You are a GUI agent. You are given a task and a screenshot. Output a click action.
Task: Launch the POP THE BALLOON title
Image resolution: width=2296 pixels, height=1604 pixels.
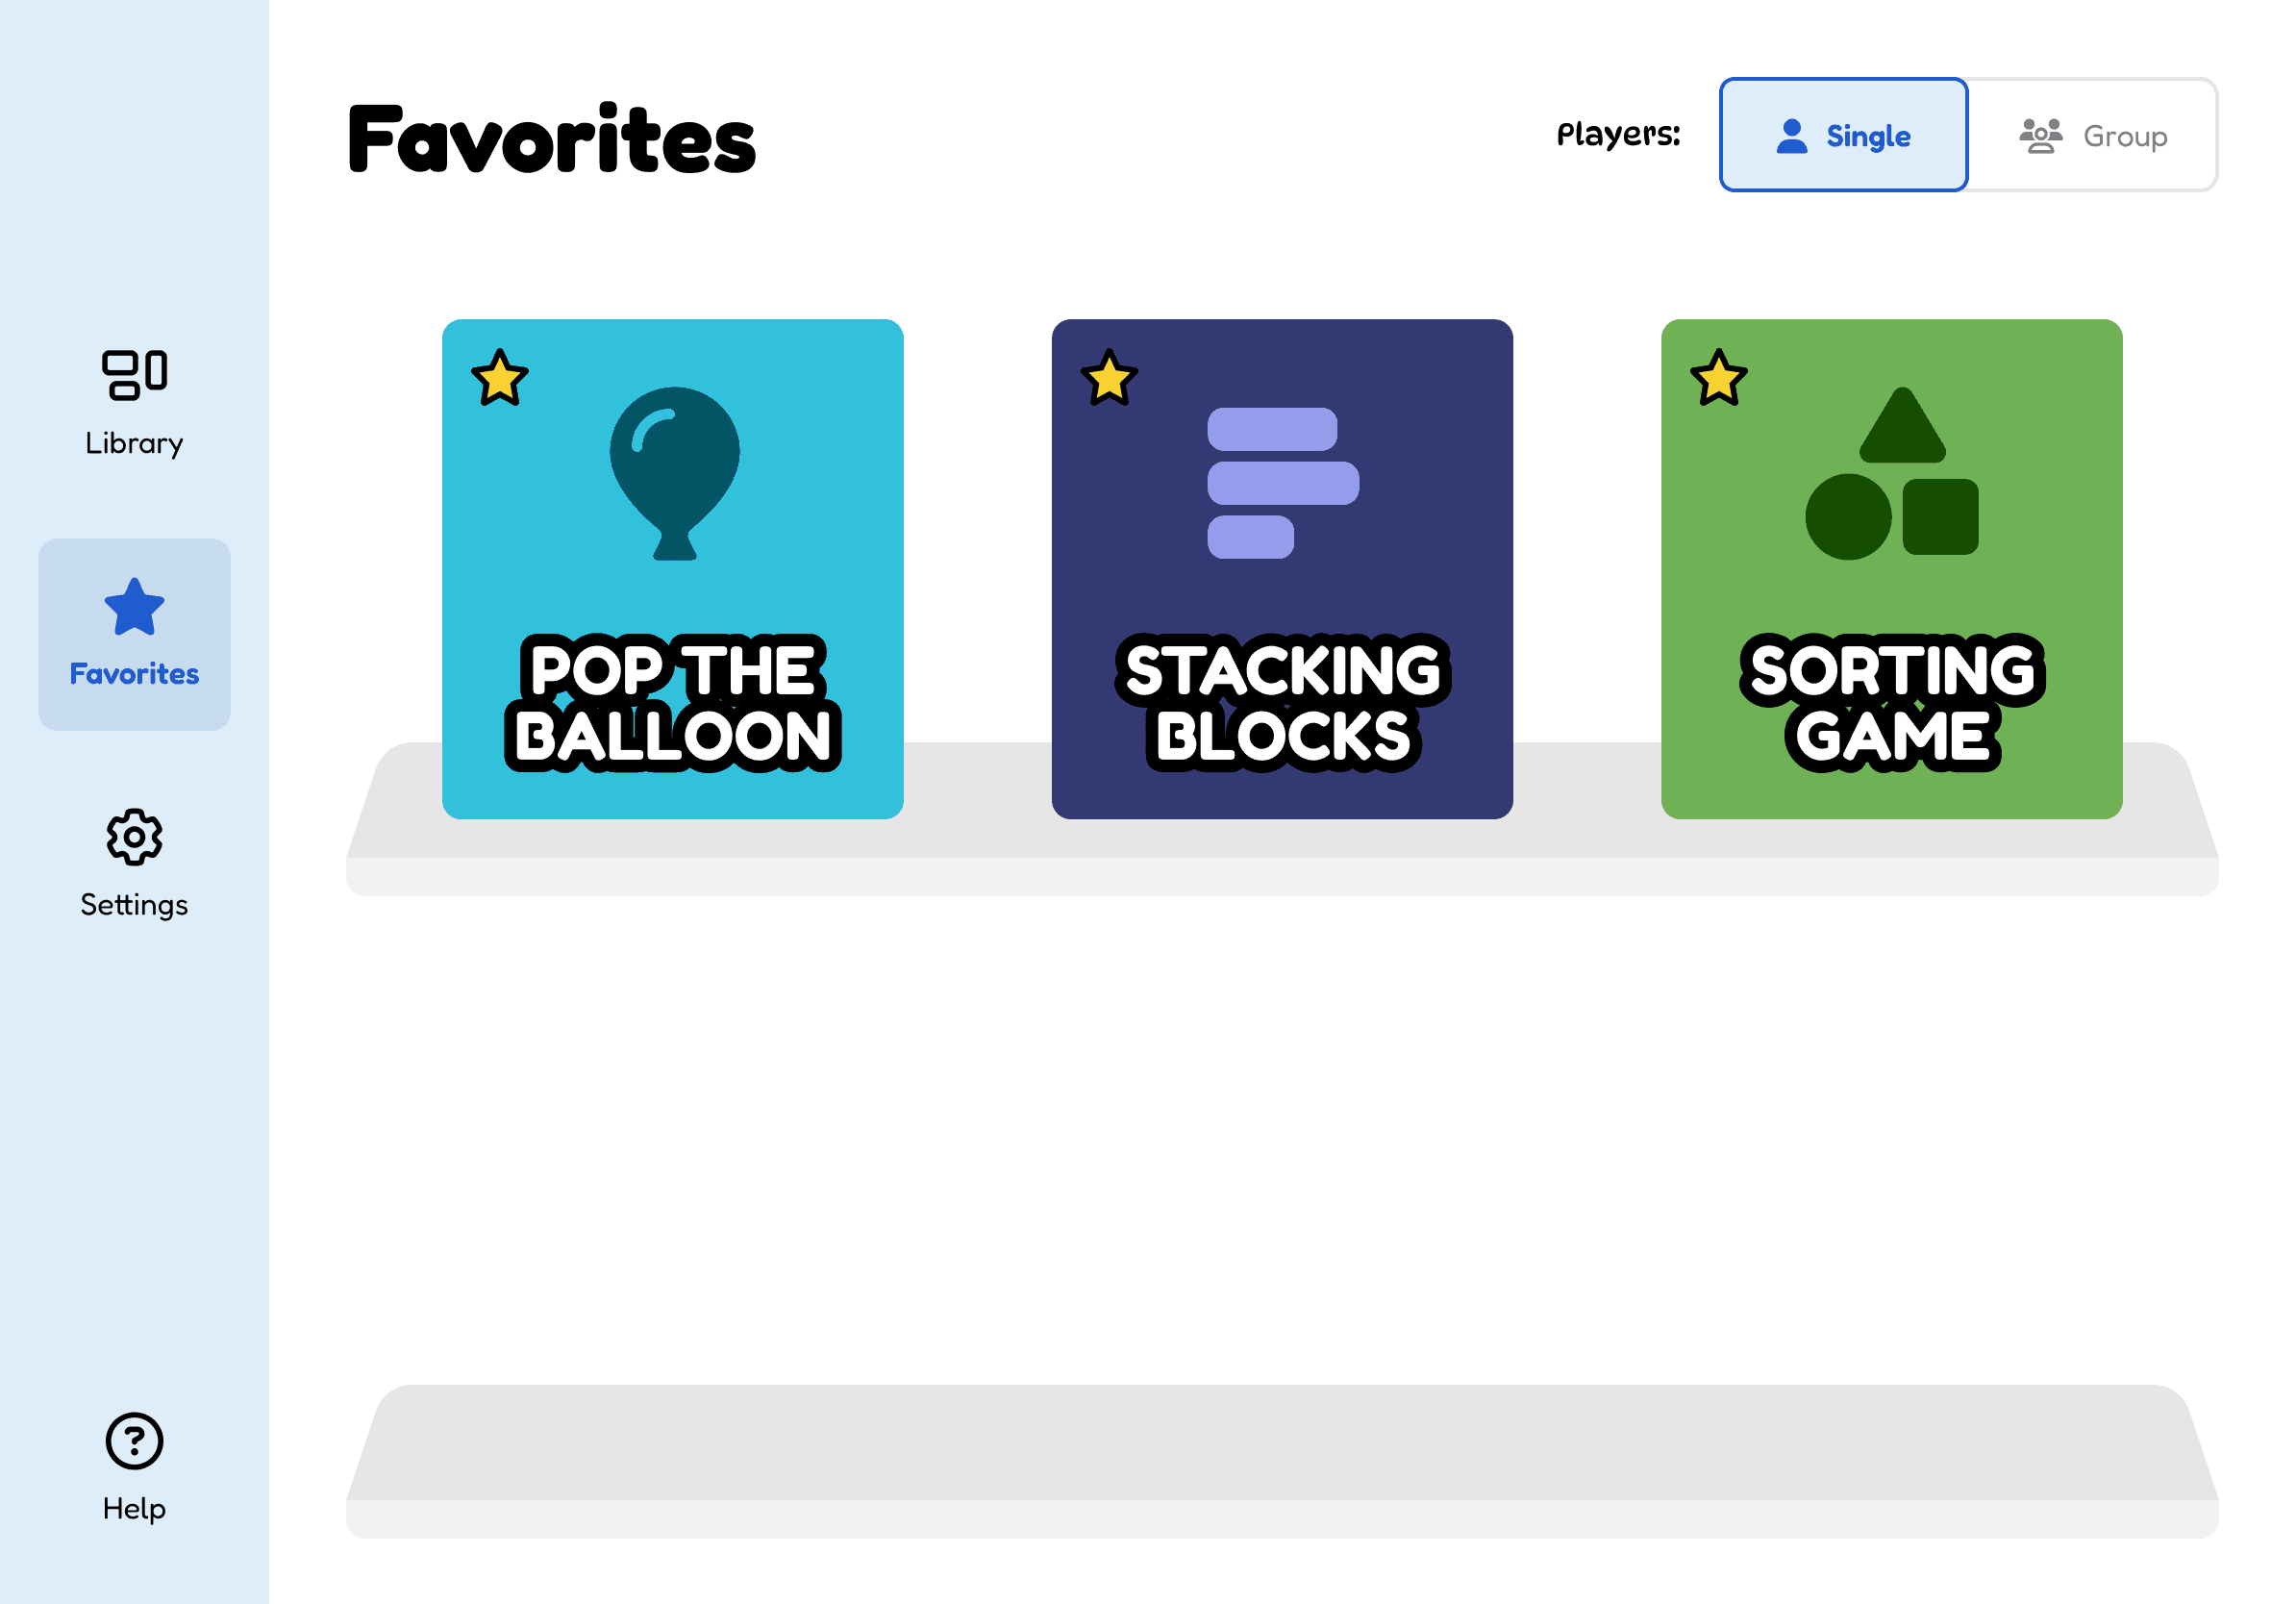coord(673,703)
